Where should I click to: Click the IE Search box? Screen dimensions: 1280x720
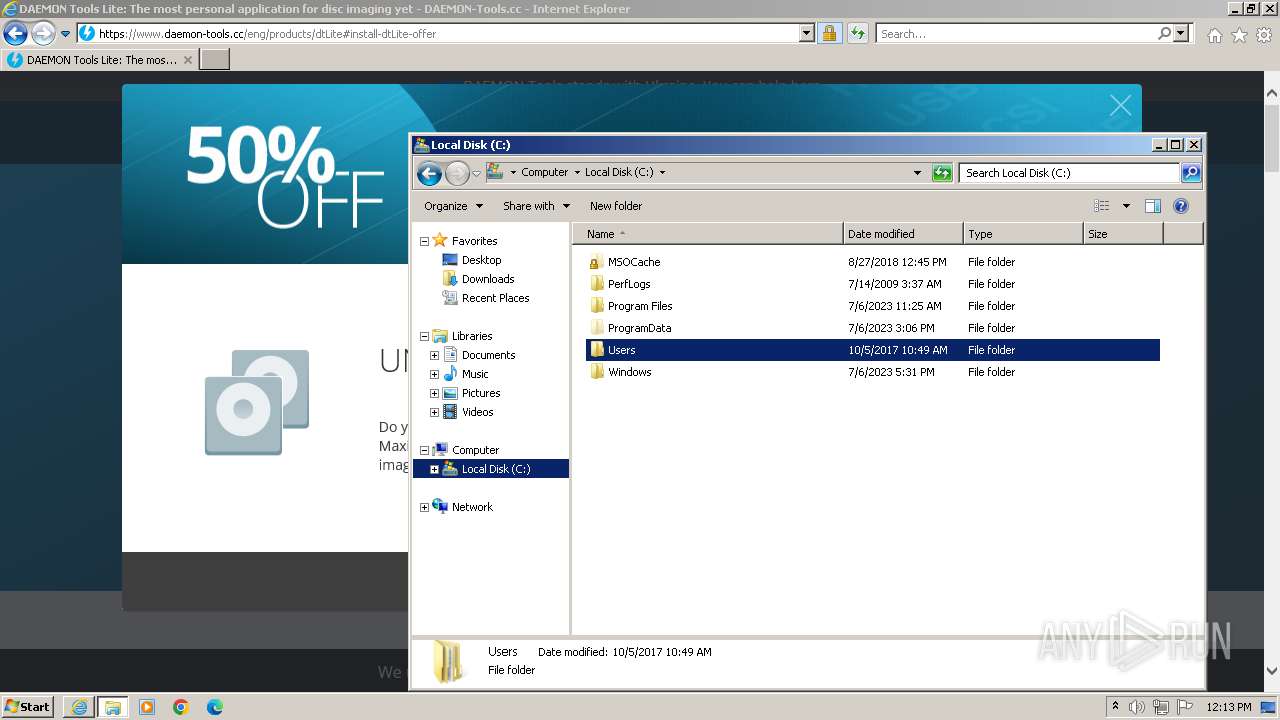tap(1016, 34)
